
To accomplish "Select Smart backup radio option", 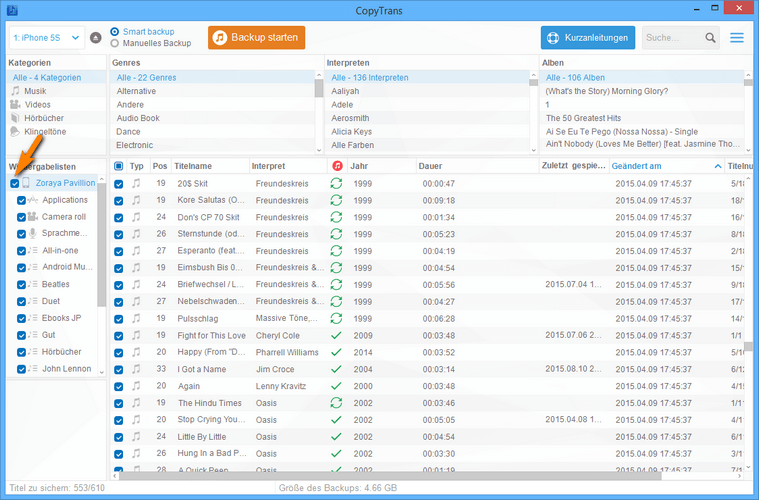I will click(x=115, y=31).
